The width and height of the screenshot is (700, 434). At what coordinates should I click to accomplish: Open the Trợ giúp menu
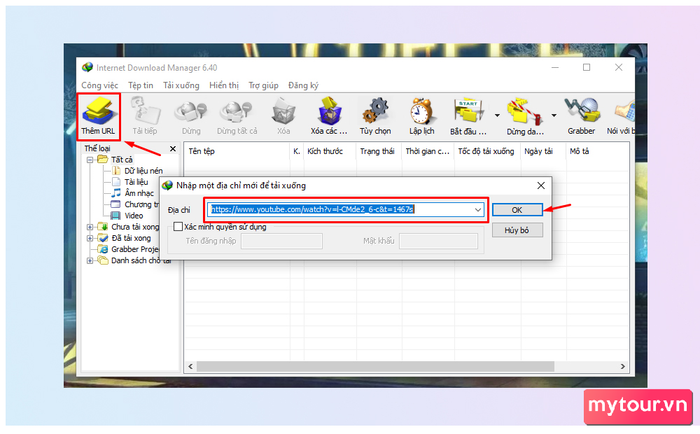pos(263,85)
